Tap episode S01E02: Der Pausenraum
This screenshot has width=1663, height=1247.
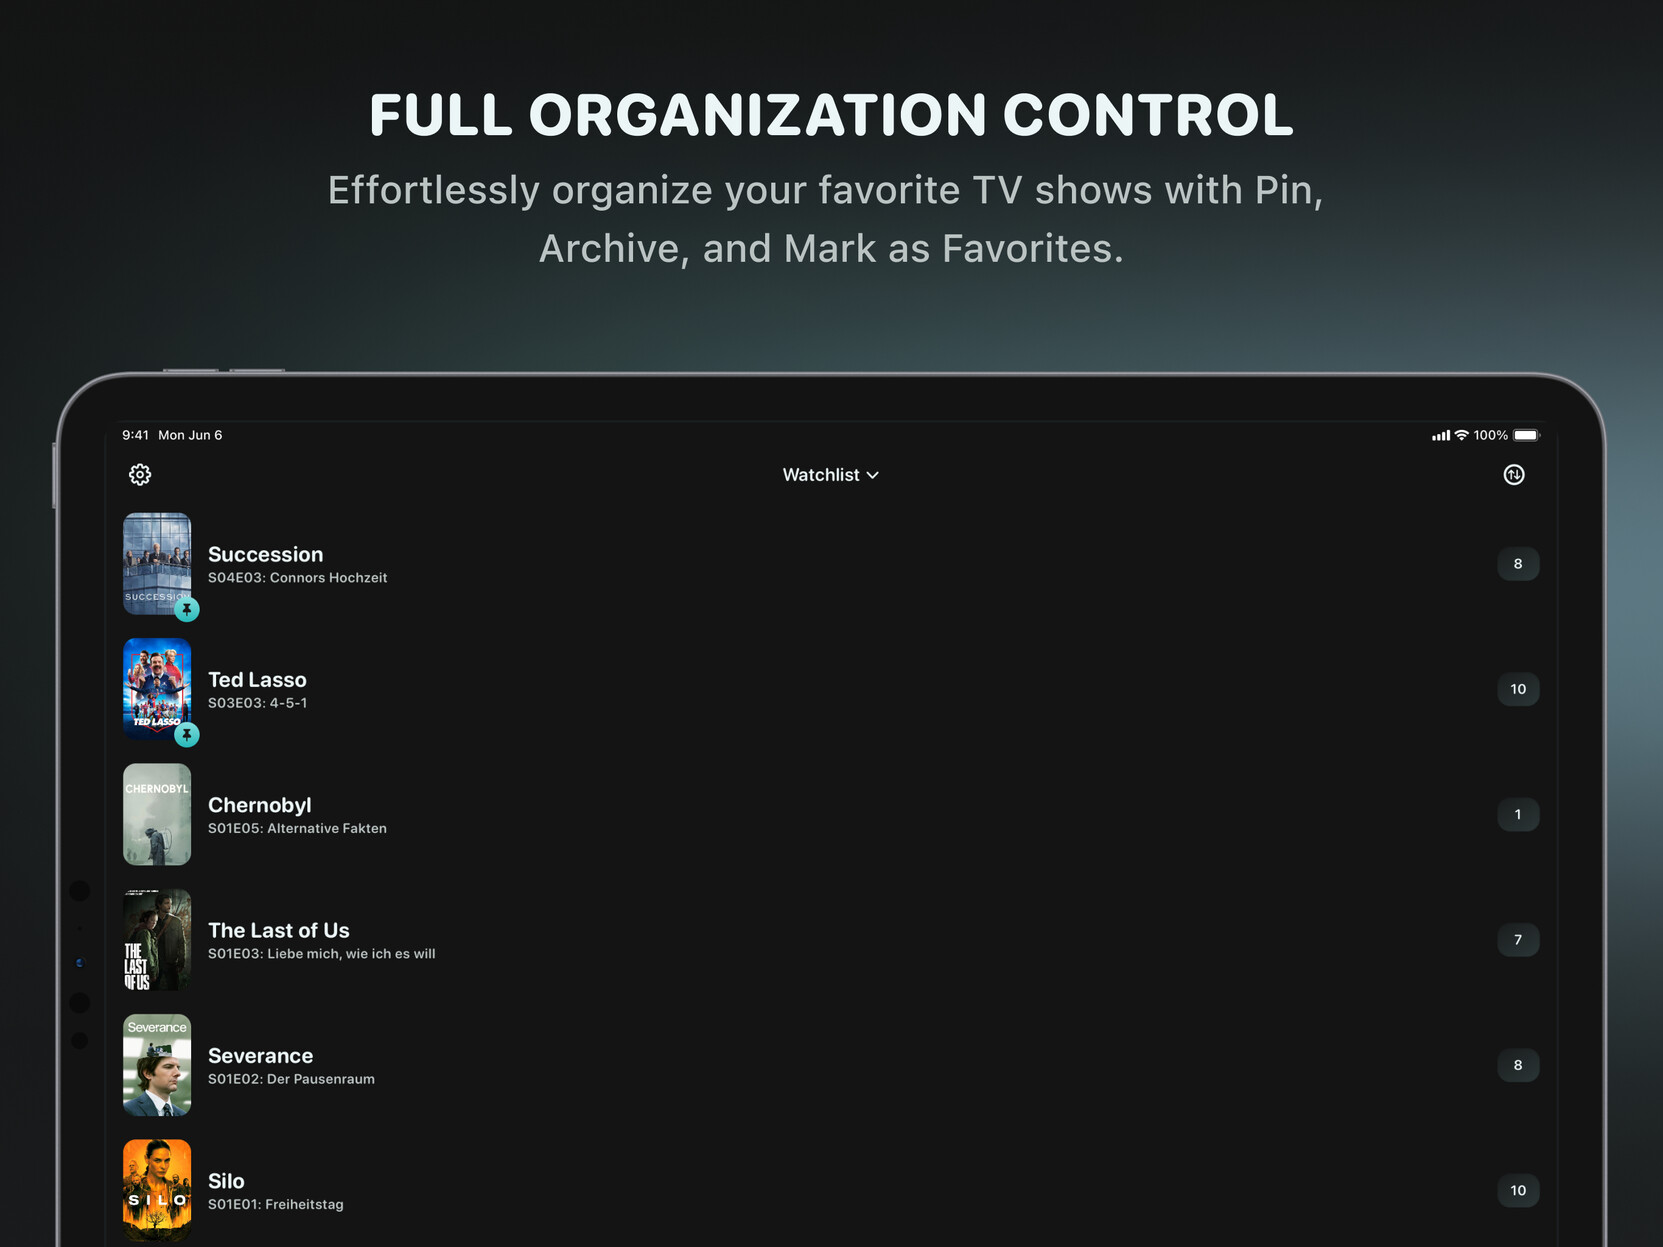(291, 1079)
